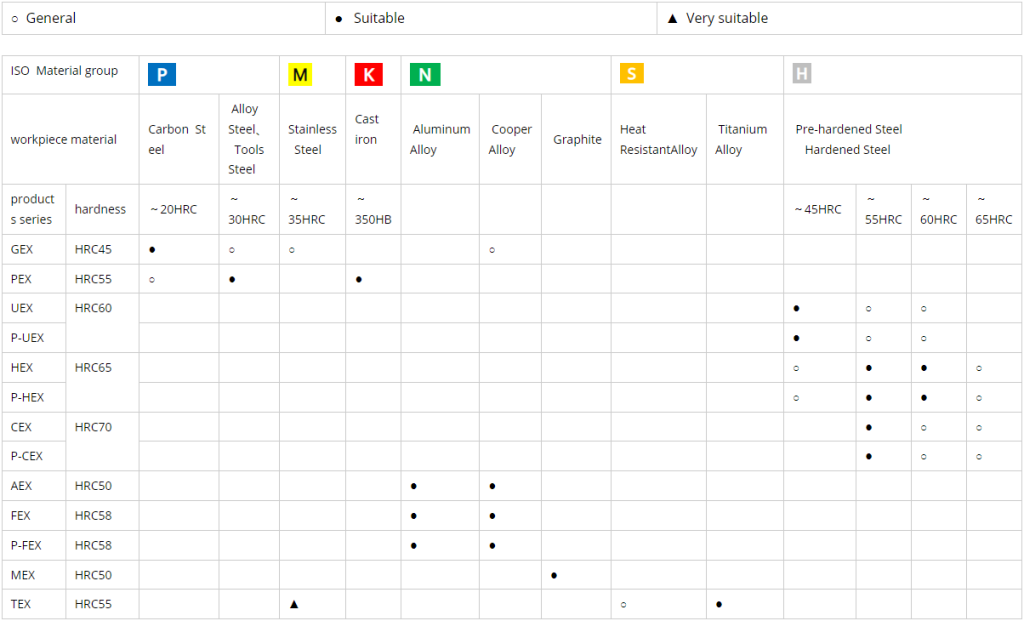Select the yellow M material group badge
Image resolution: width=1024 pixels, height=621 pixels.
pos(300,75)
